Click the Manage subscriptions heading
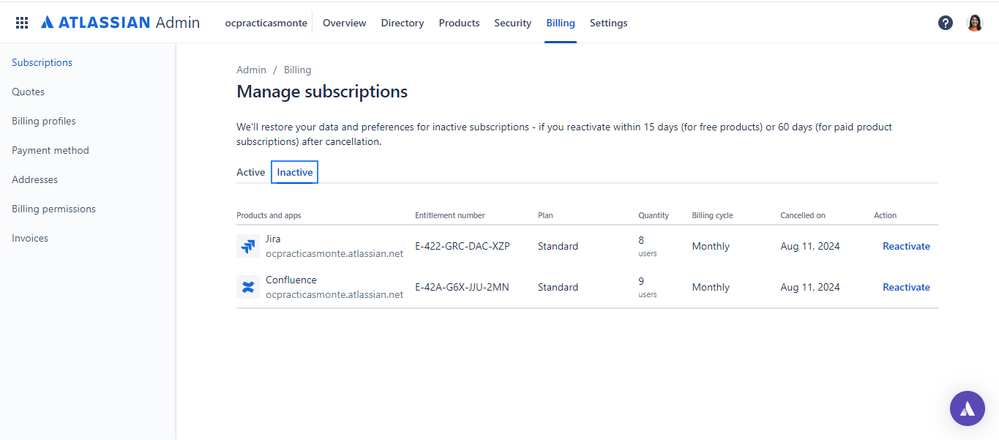Image resolution: width=999 pixels, height=440 pixels. 322,92
